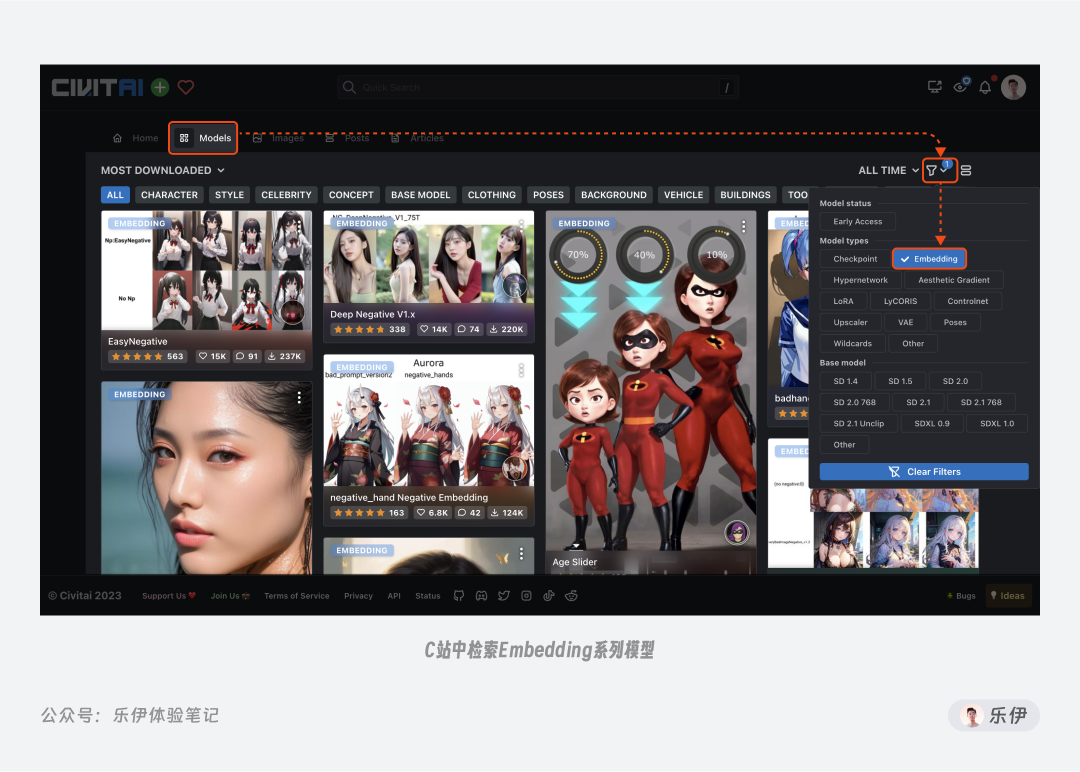Toggle the Hypernetwork filter chip
Image resolution: width=1080 pixels, height=772 pixels.
click(x=860, y=280)
